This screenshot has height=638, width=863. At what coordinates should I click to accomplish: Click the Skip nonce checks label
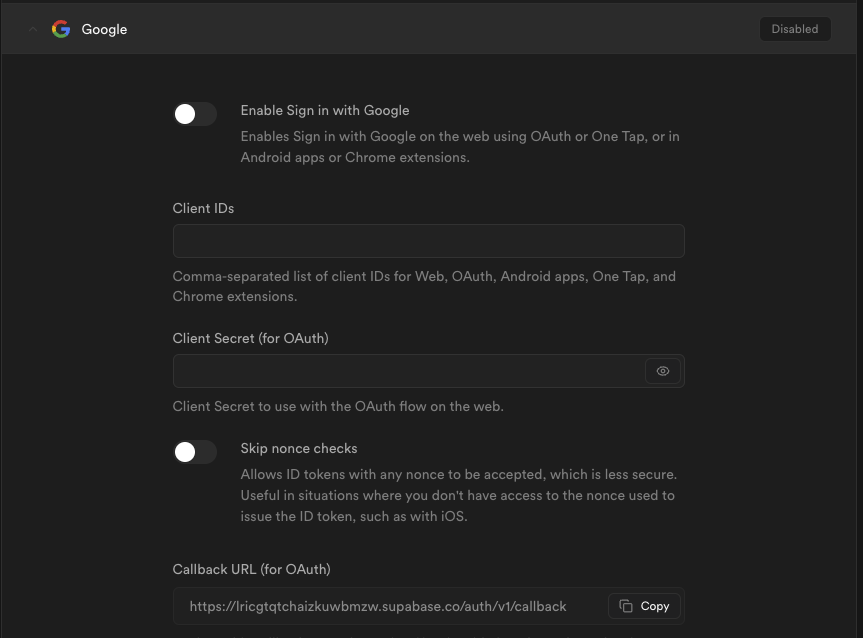pos(299,449)
